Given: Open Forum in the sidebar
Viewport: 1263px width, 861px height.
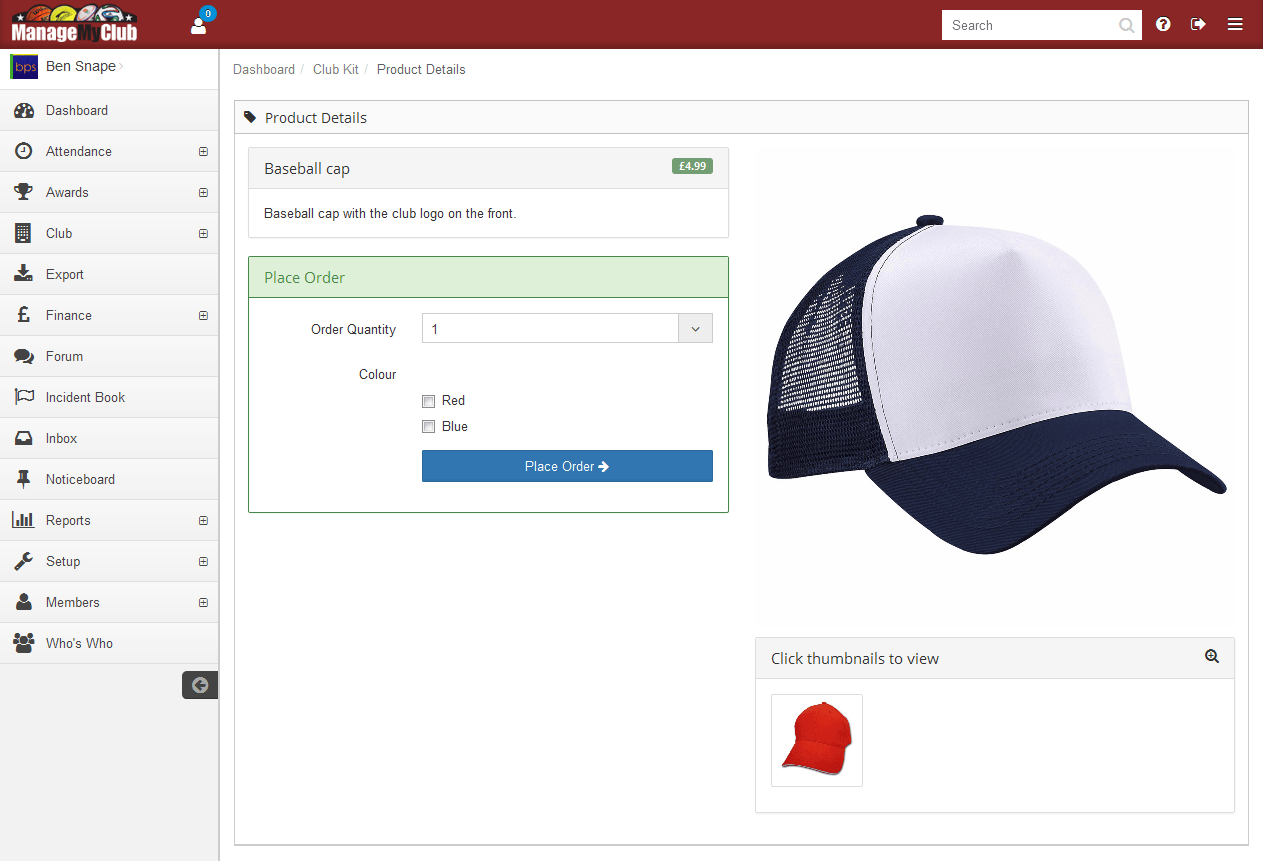Looking at the screenshot, I should point(109,356).
